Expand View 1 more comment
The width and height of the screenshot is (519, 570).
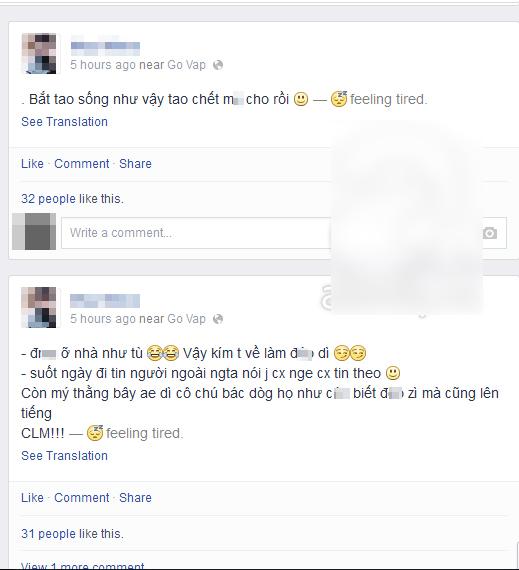click(83, 566)
